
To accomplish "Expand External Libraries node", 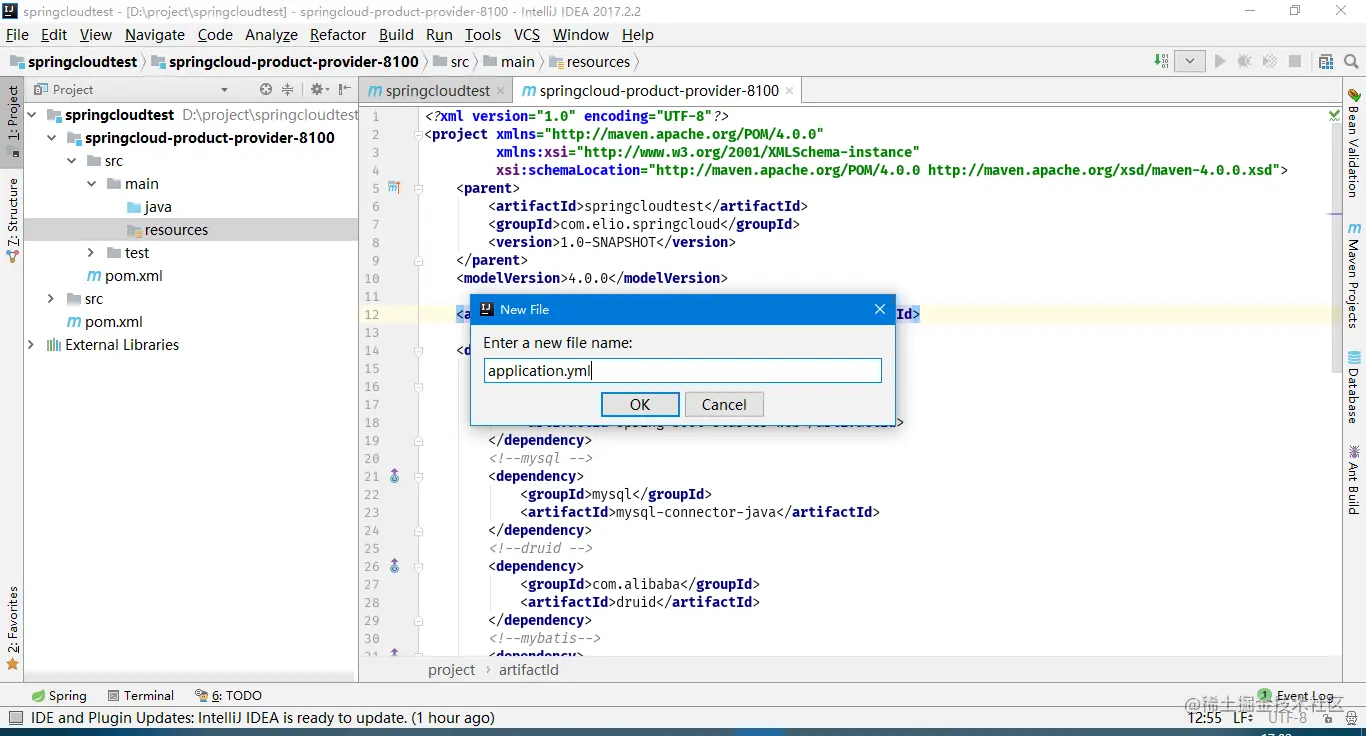I will click(x=31, y=345).
